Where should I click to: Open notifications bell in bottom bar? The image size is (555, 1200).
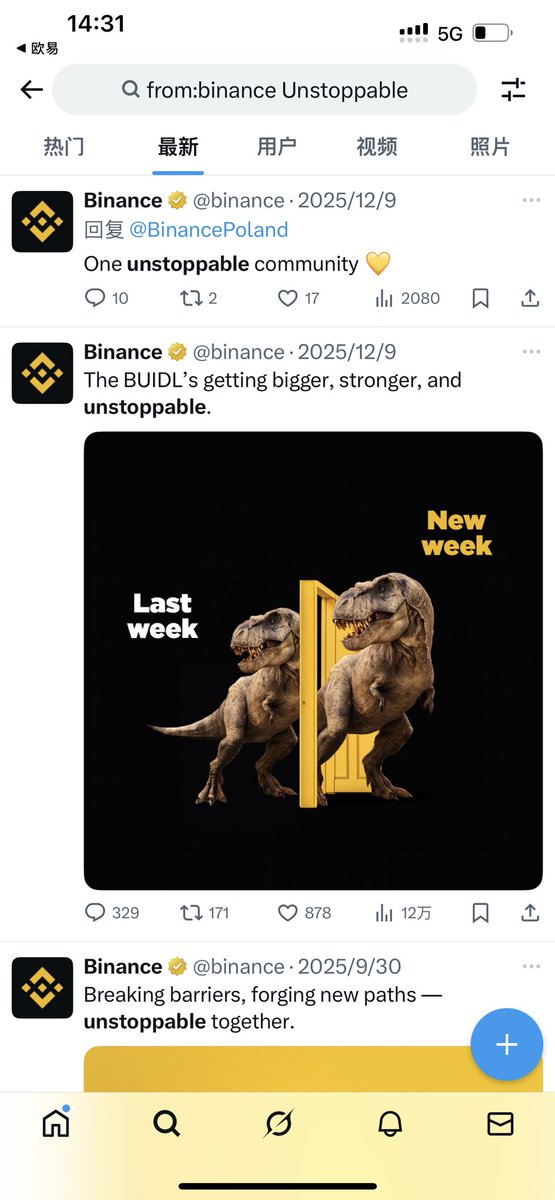coord(390,1124)
